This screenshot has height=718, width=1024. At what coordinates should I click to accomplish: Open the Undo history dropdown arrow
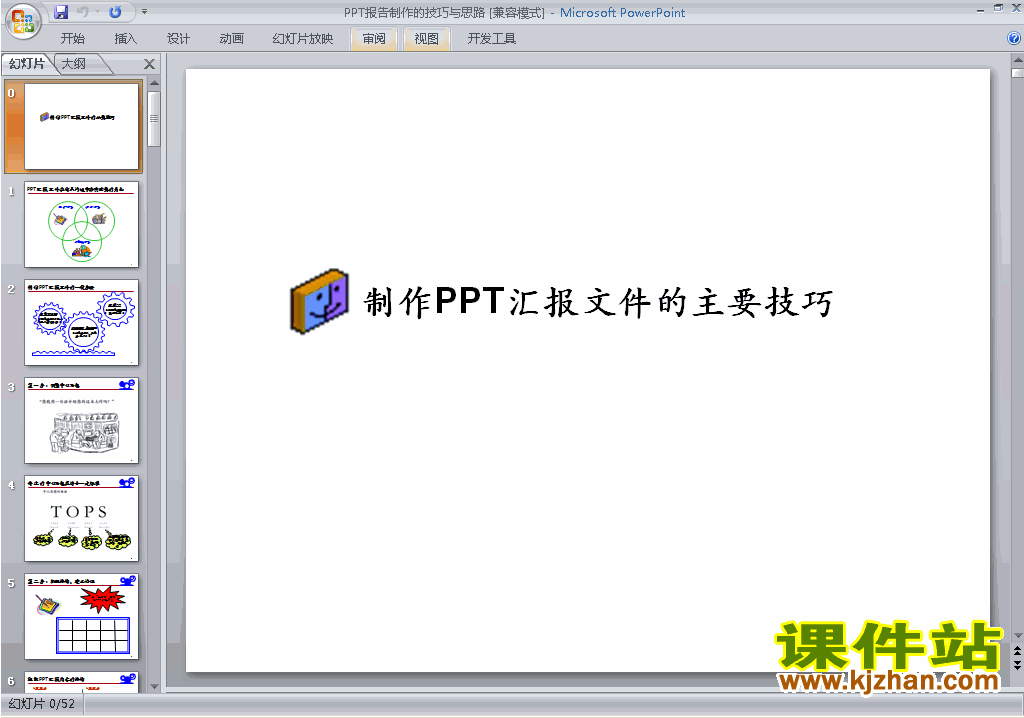[97, 12]
